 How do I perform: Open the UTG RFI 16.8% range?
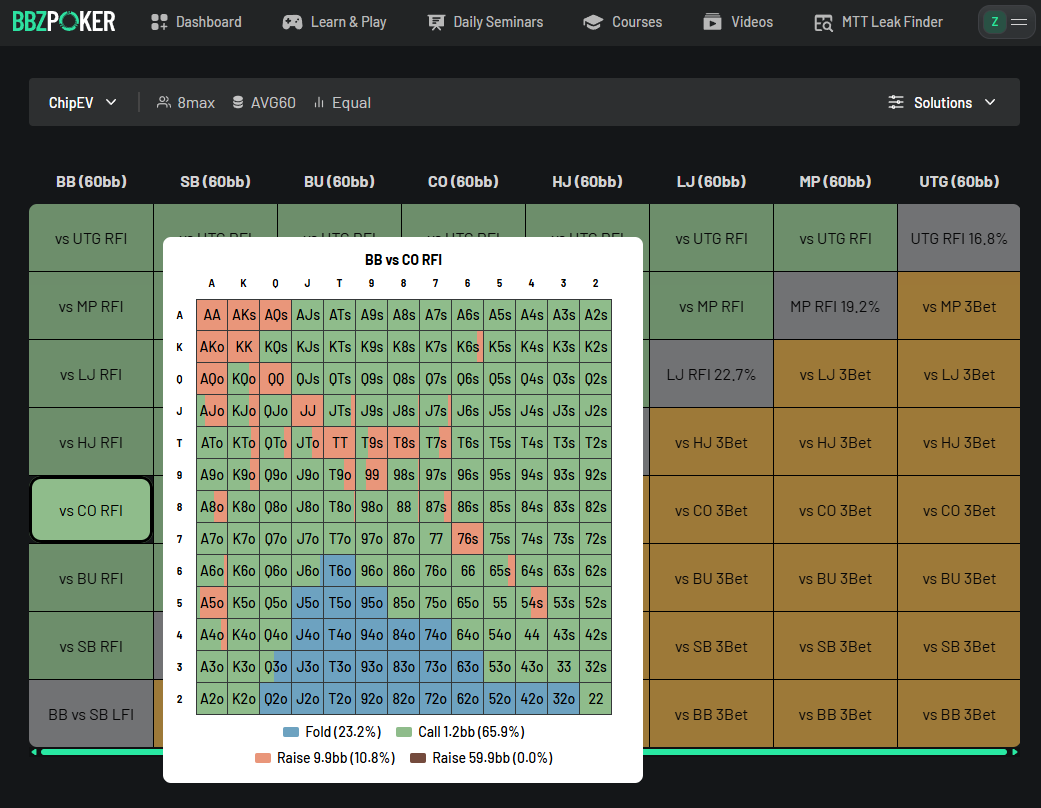pos(958,239)
